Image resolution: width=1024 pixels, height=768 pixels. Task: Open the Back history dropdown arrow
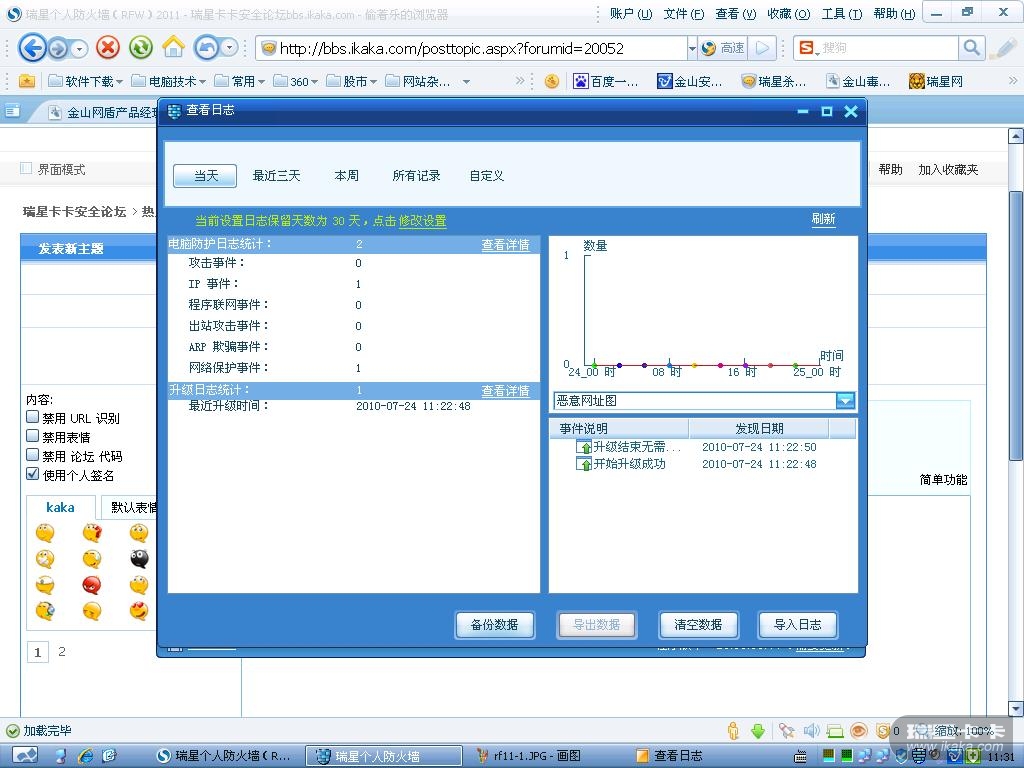point(79,49)
